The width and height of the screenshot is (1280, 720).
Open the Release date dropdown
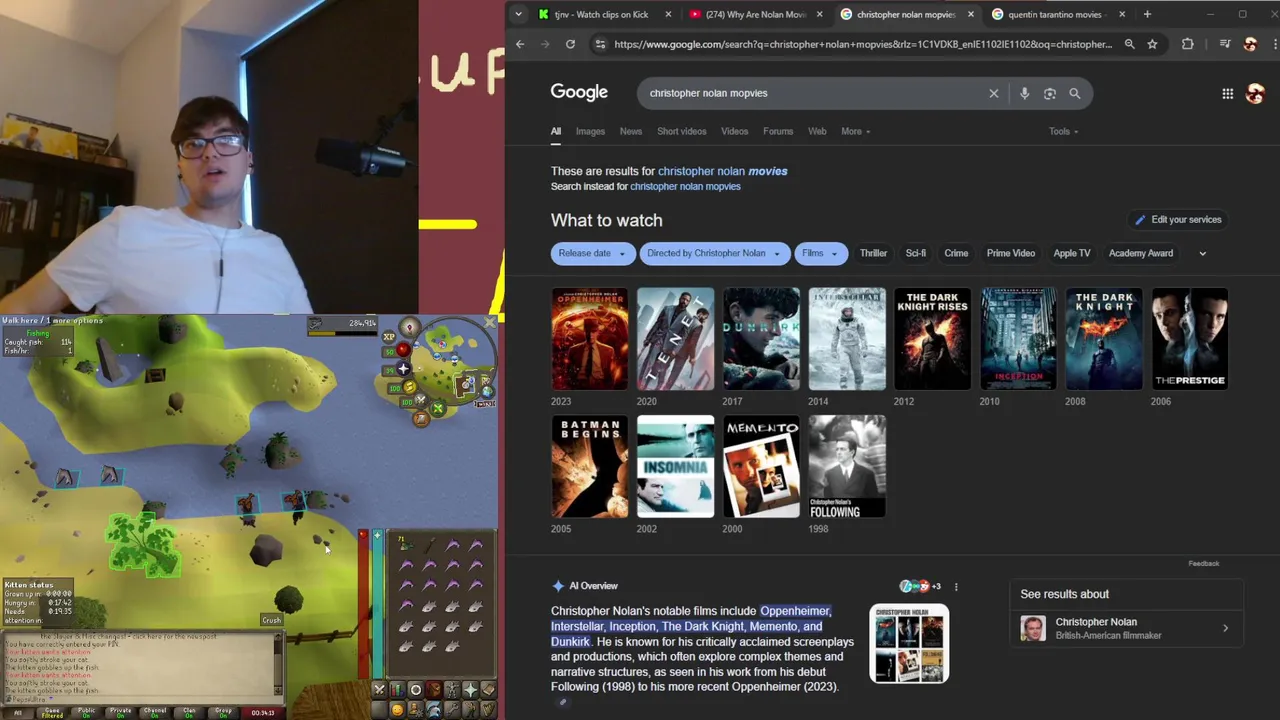(592, 253)
